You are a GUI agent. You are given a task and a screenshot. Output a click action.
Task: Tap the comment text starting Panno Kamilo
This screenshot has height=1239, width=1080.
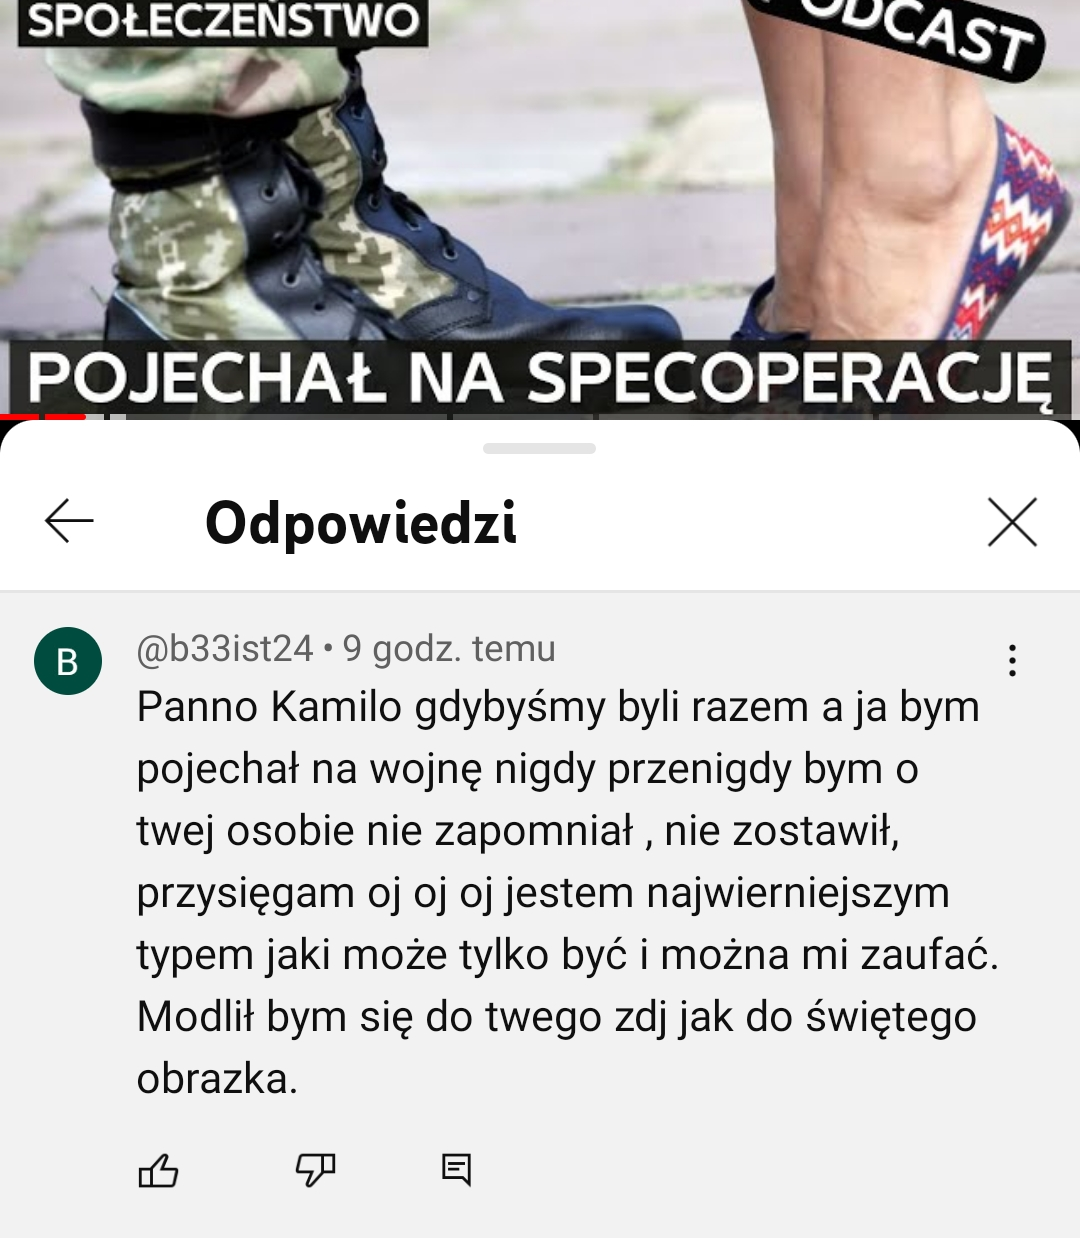(x=567, y=892)
